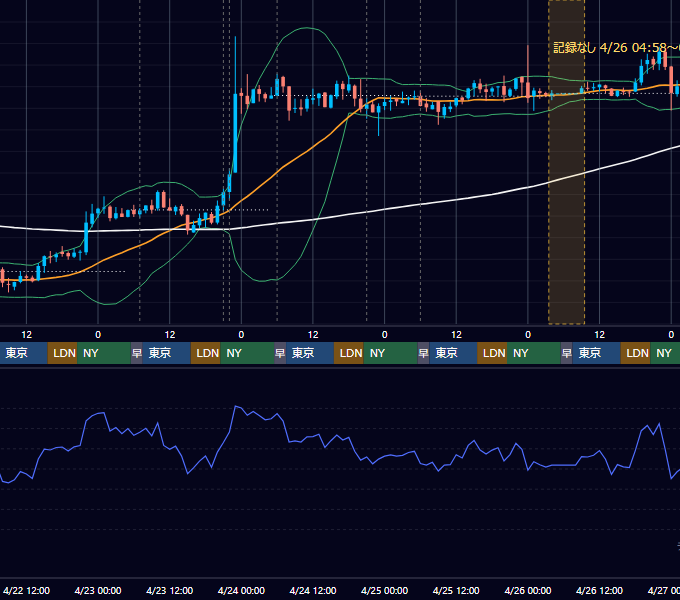Click the 4/22 12:00 date label
Image resolution: width=680 pixels, height=600 pixels.
click(26, 590)
